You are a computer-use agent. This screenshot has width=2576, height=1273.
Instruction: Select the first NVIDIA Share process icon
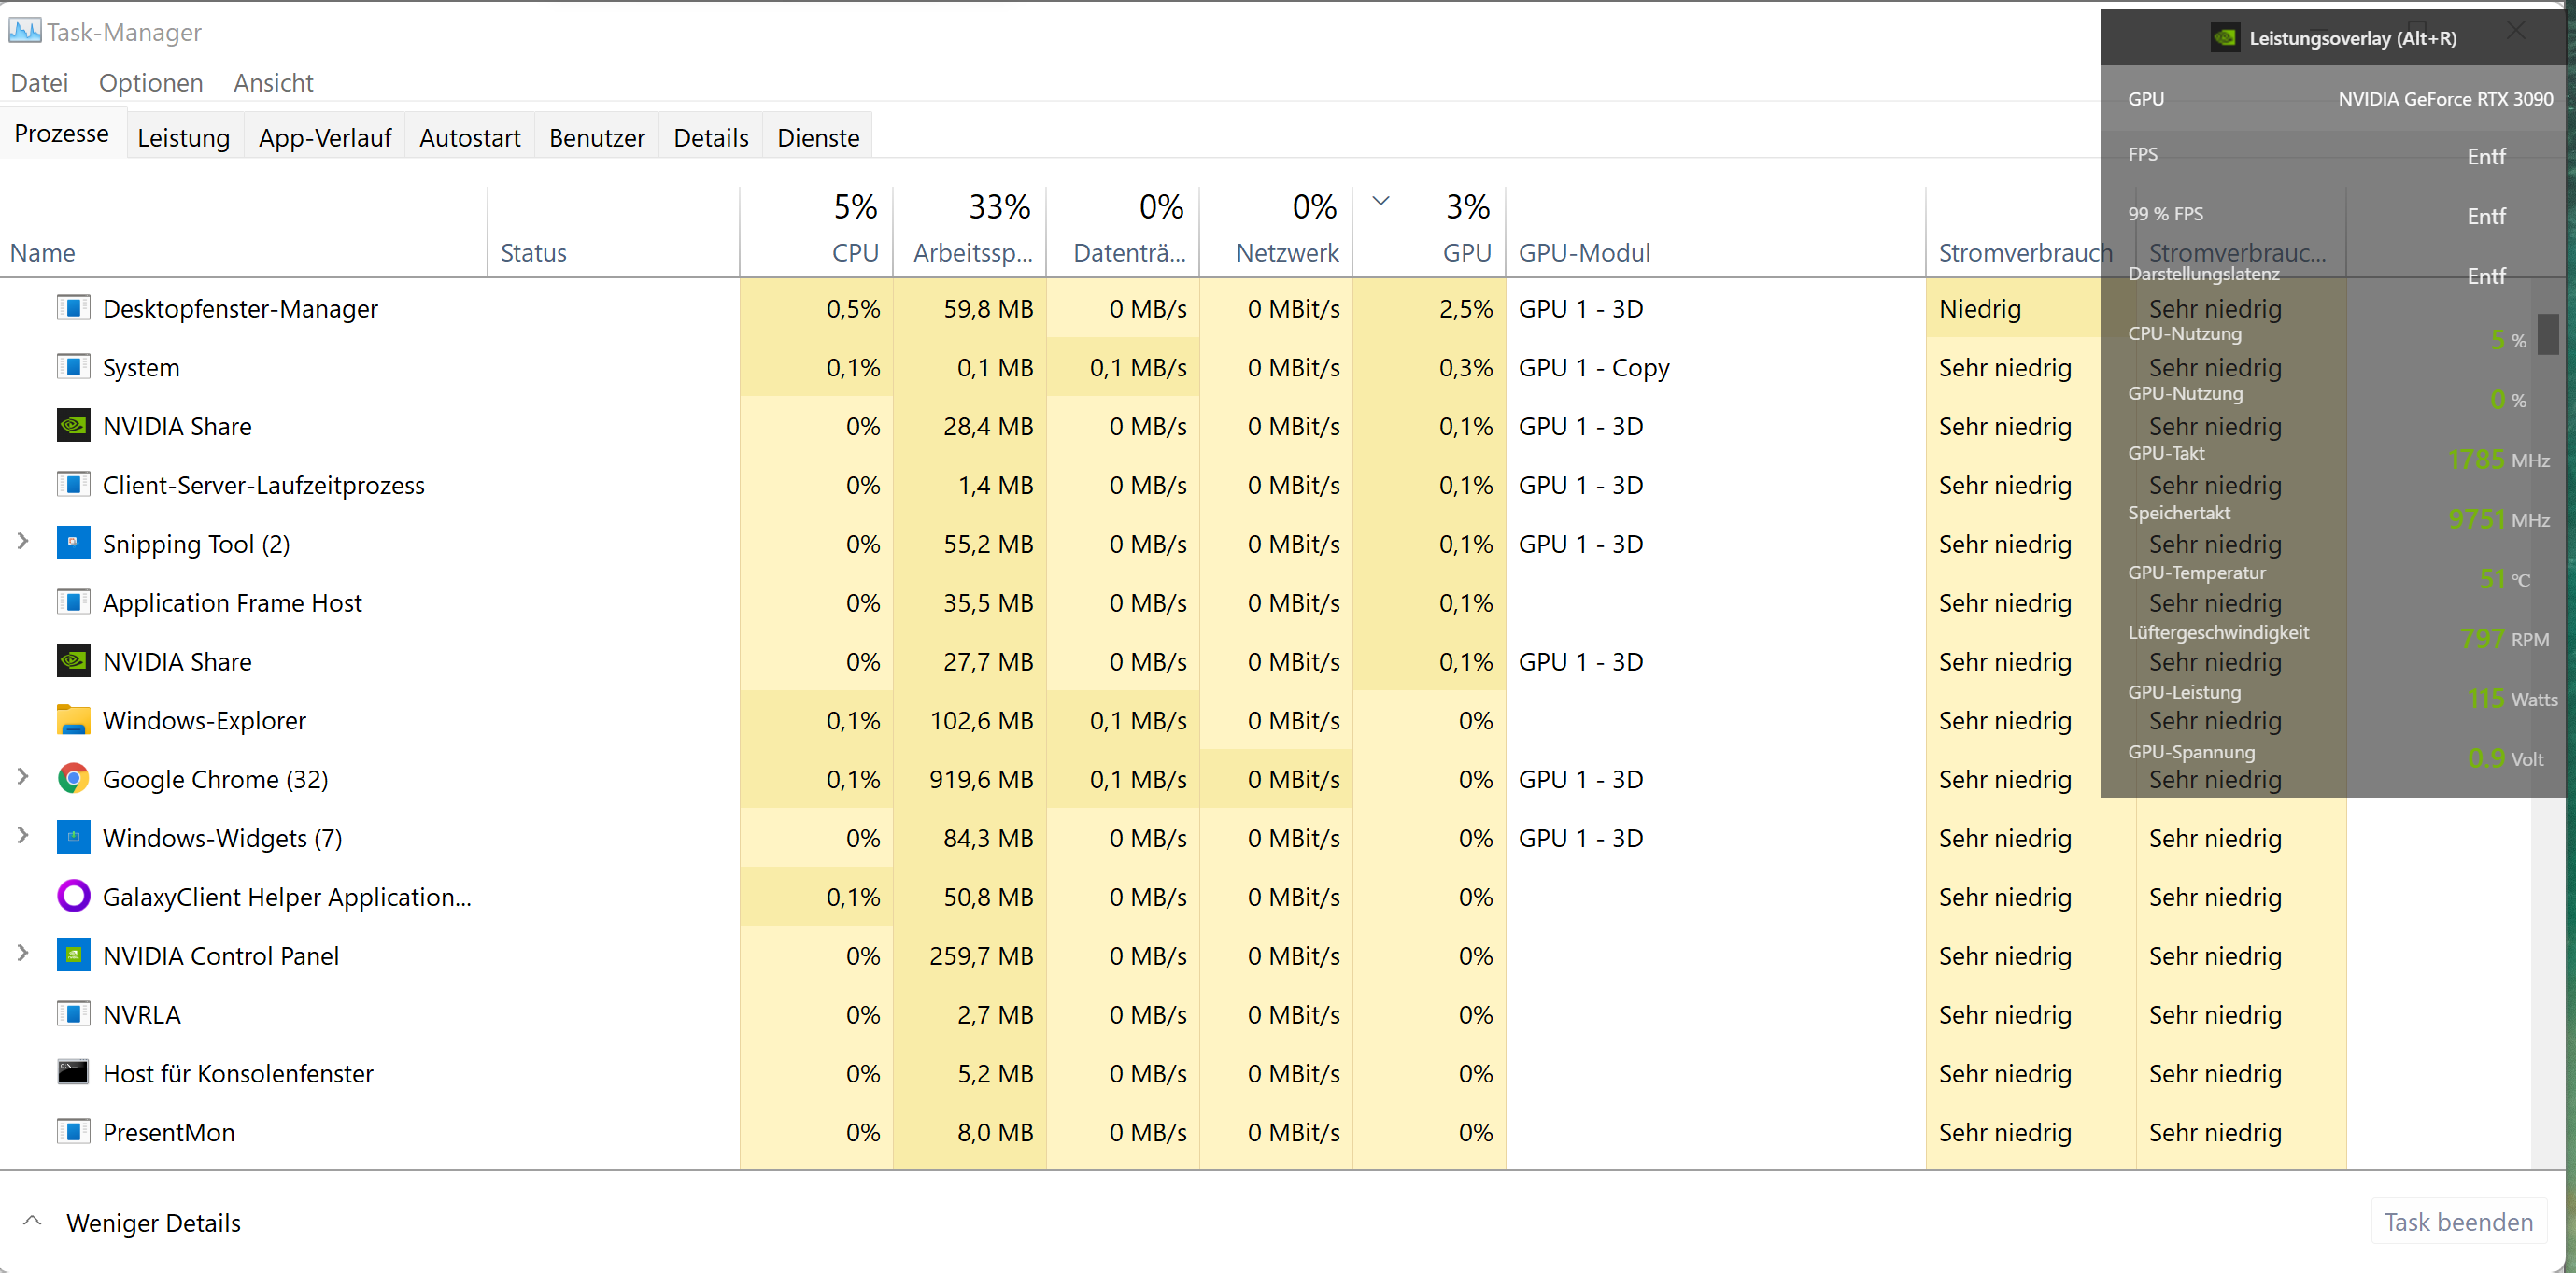(x=73, y=426)
